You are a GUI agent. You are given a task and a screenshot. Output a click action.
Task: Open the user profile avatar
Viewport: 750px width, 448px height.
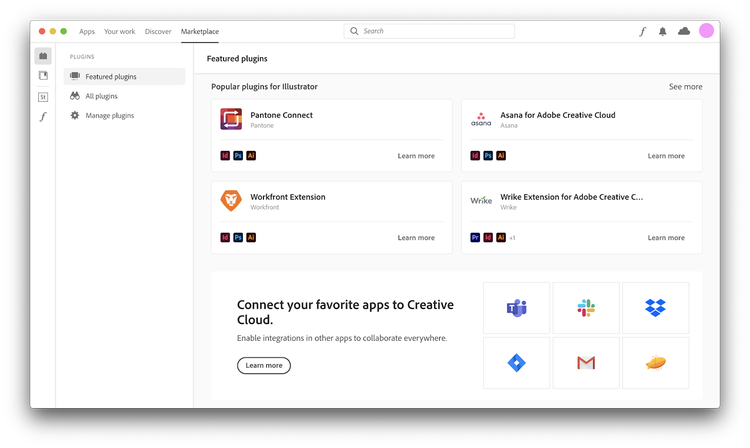pos(707,31)
